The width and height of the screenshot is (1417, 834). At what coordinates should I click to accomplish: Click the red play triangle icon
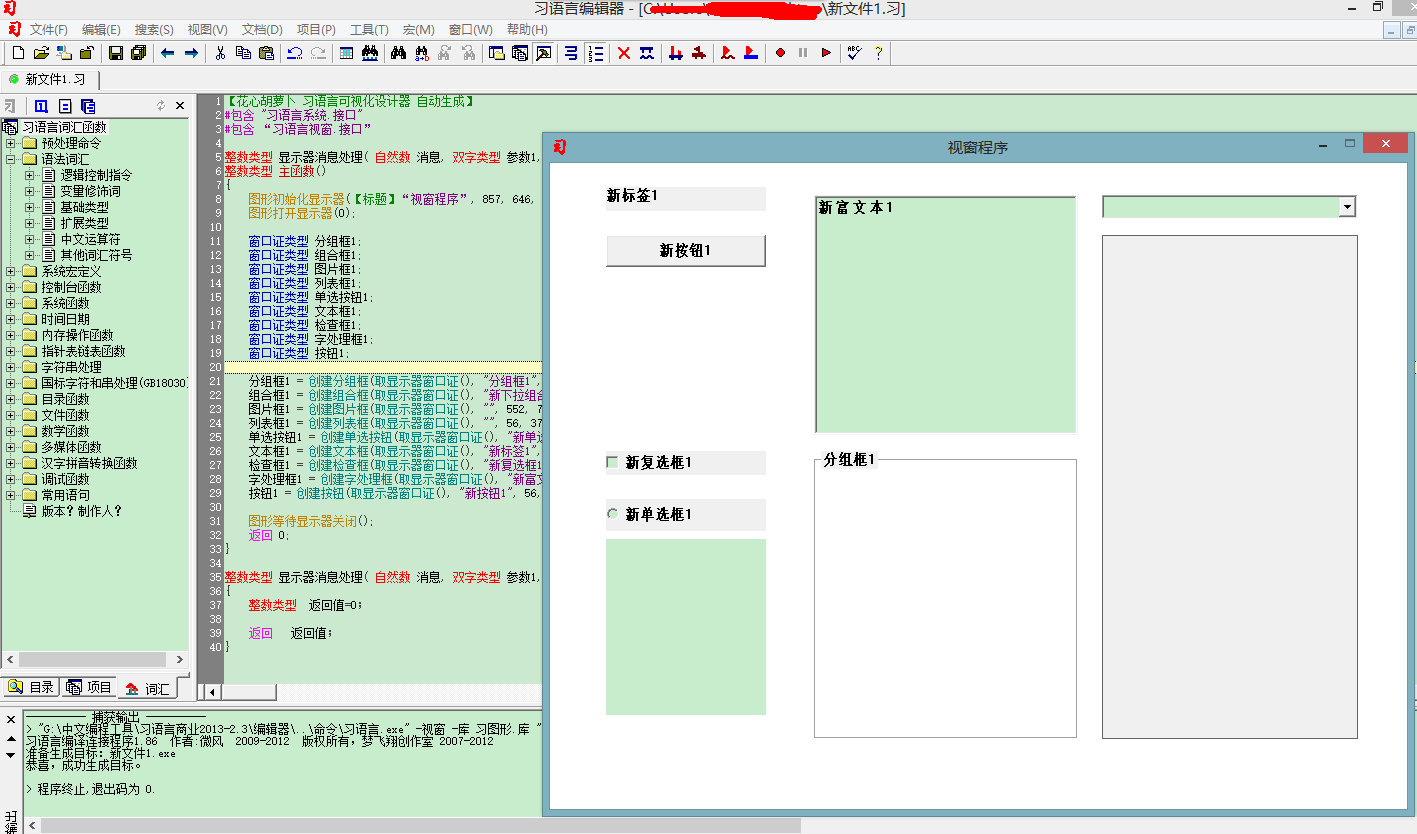[x=826, y=53]
